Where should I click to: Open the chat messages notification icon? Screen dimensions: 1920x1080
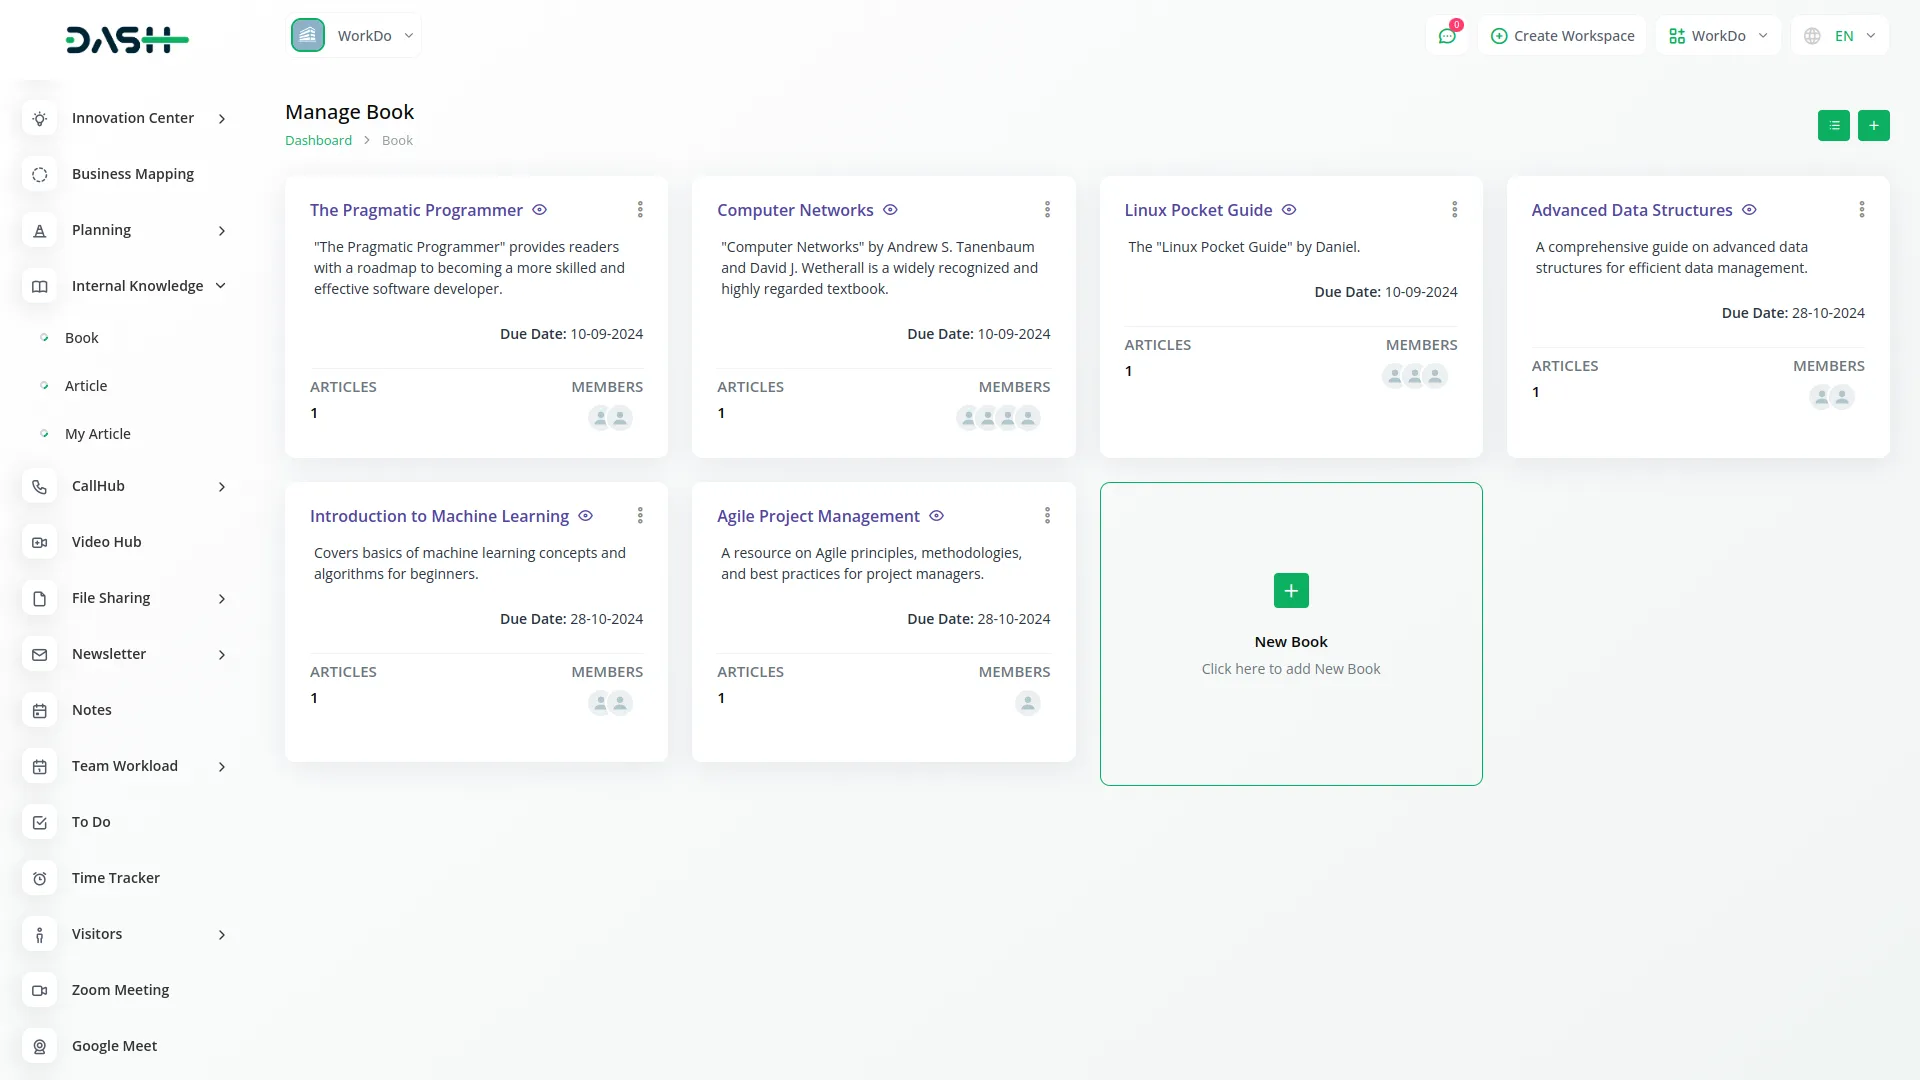click(1446, 36)
